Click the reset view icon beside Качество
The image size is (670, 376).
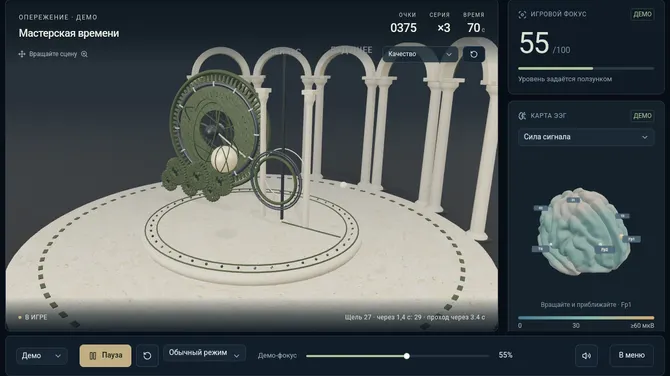473,54
